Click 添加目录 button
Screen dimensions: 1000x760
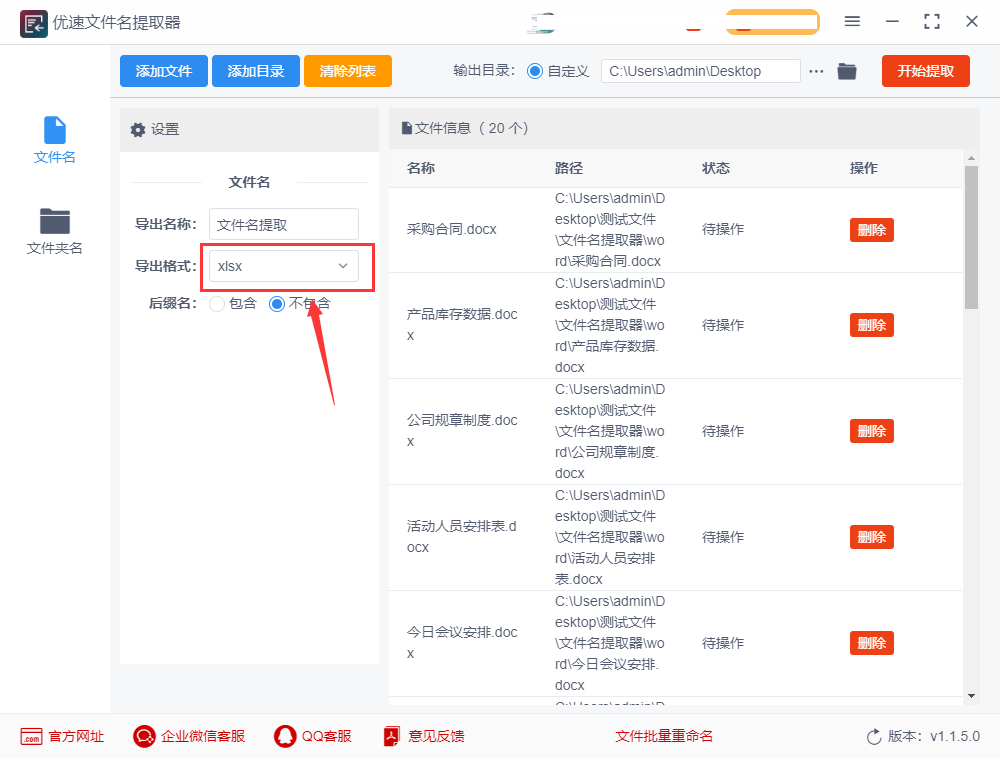256,71
